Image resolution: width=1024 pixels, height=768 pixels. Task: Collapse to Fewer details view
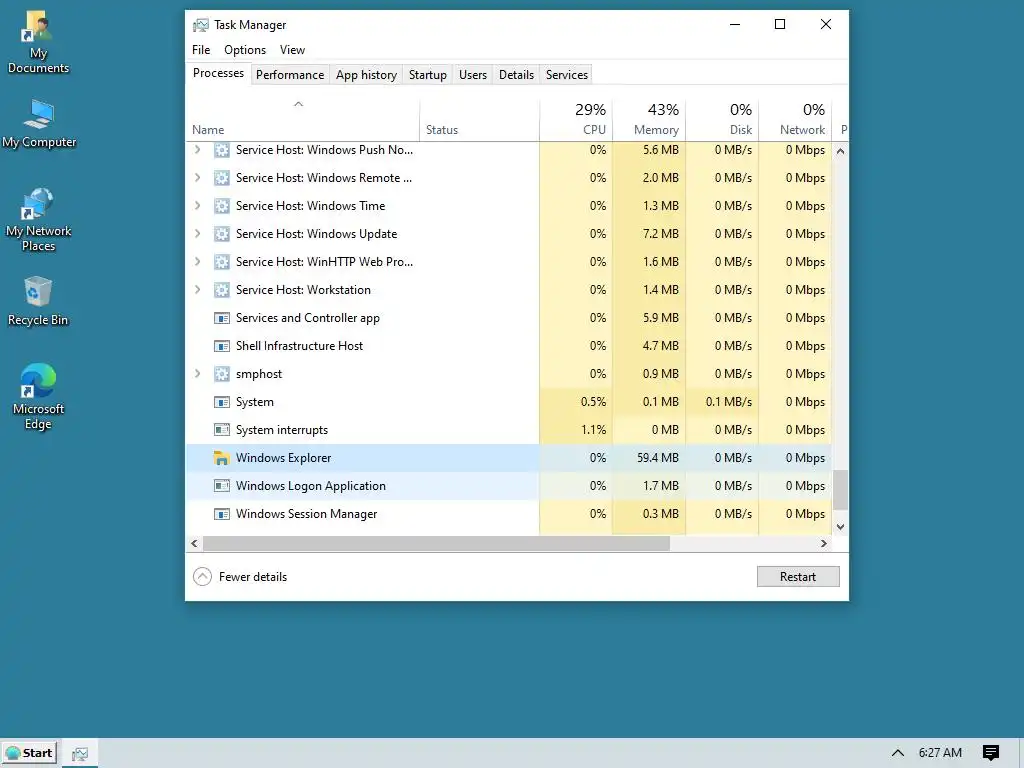click(240, 577)
